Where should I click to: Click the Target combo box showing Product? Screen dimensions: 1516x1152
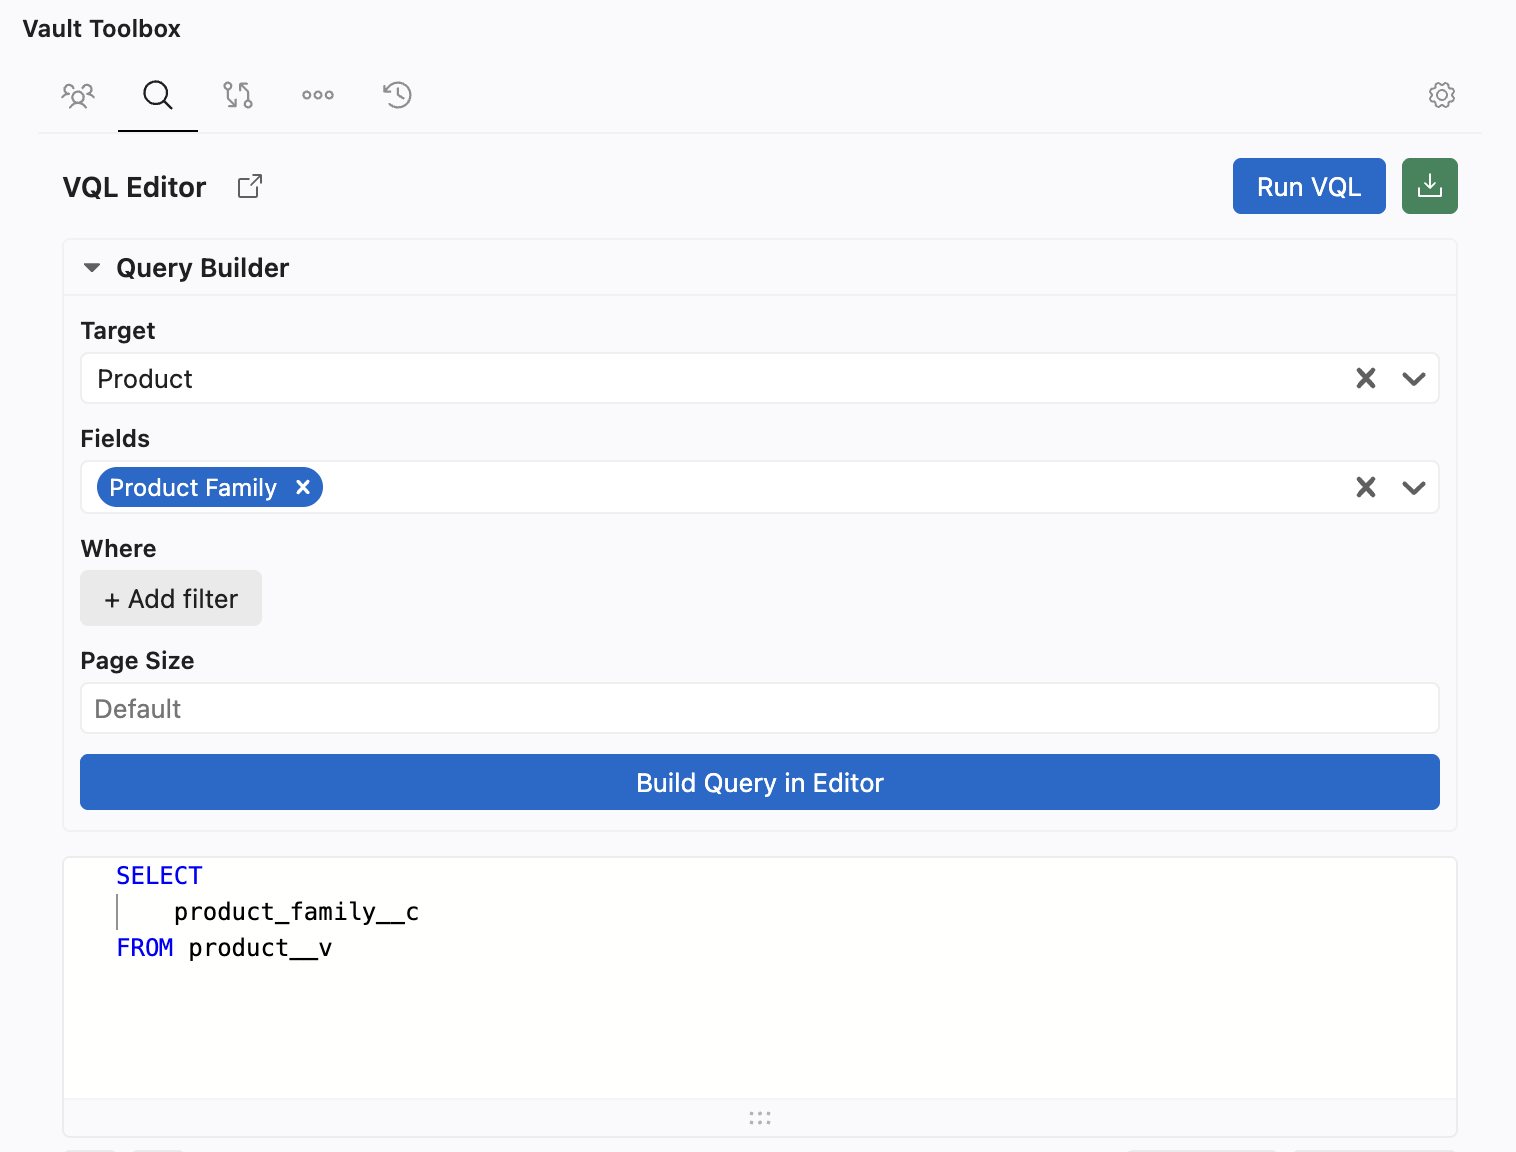click(760, 378)
